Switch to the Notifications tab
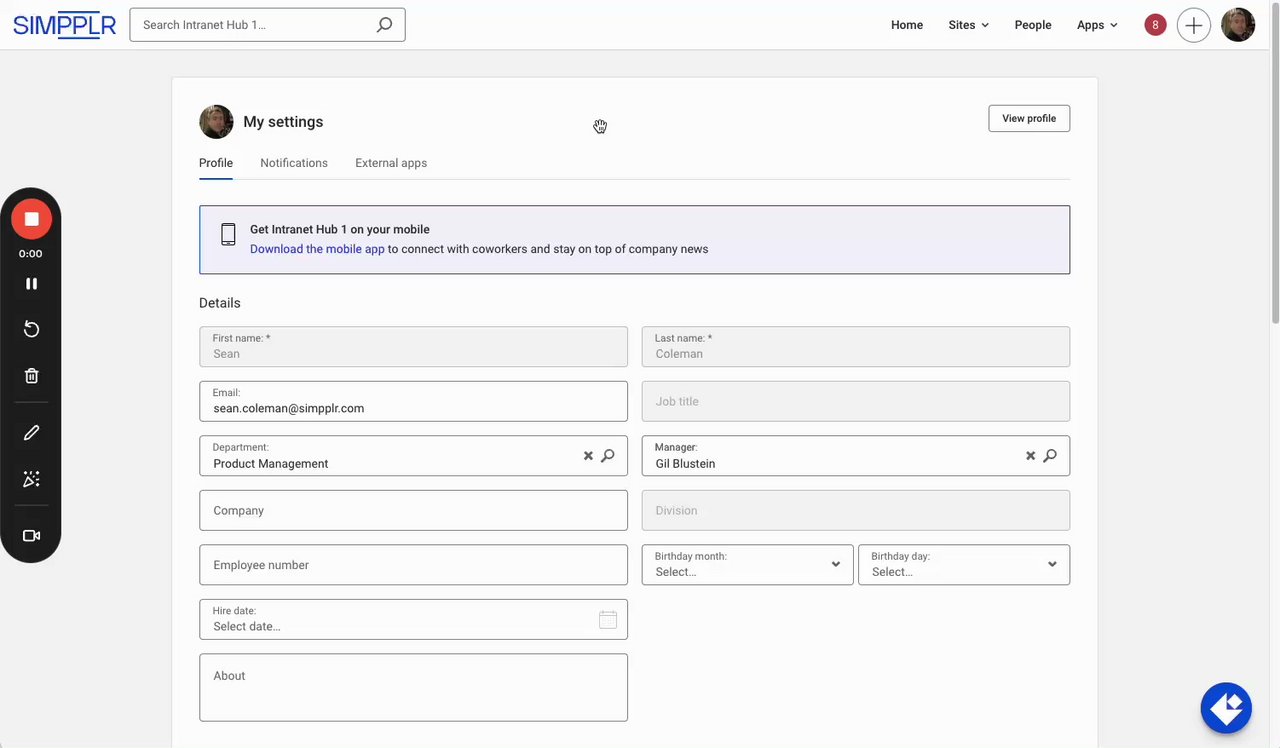Viewport: 1280px width, 748px height. (293, 163)
